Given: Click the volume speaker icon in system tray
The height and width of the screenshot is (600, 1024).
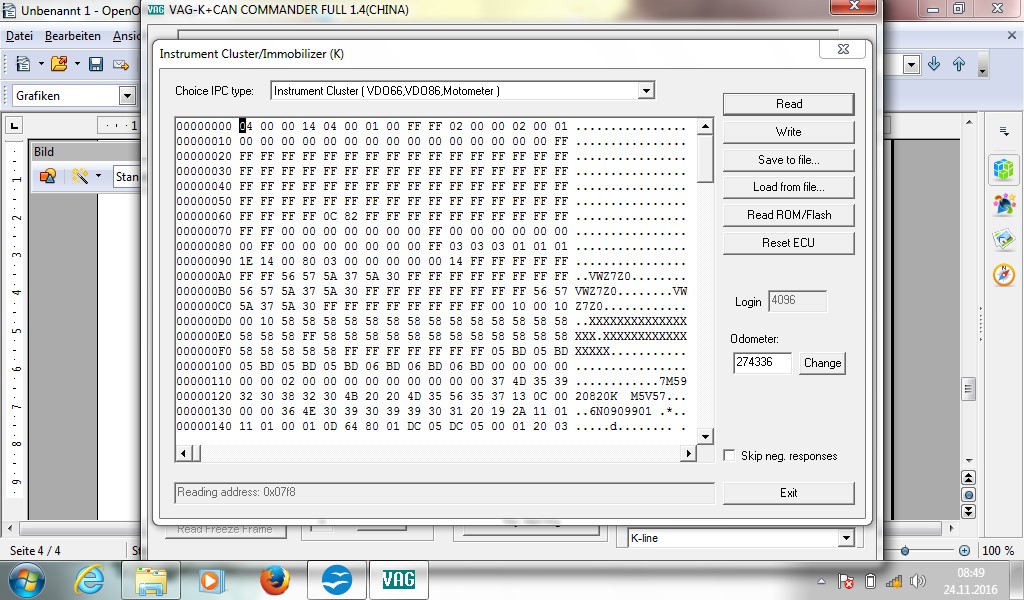Looking at the screenshot, I should [917, 580].
